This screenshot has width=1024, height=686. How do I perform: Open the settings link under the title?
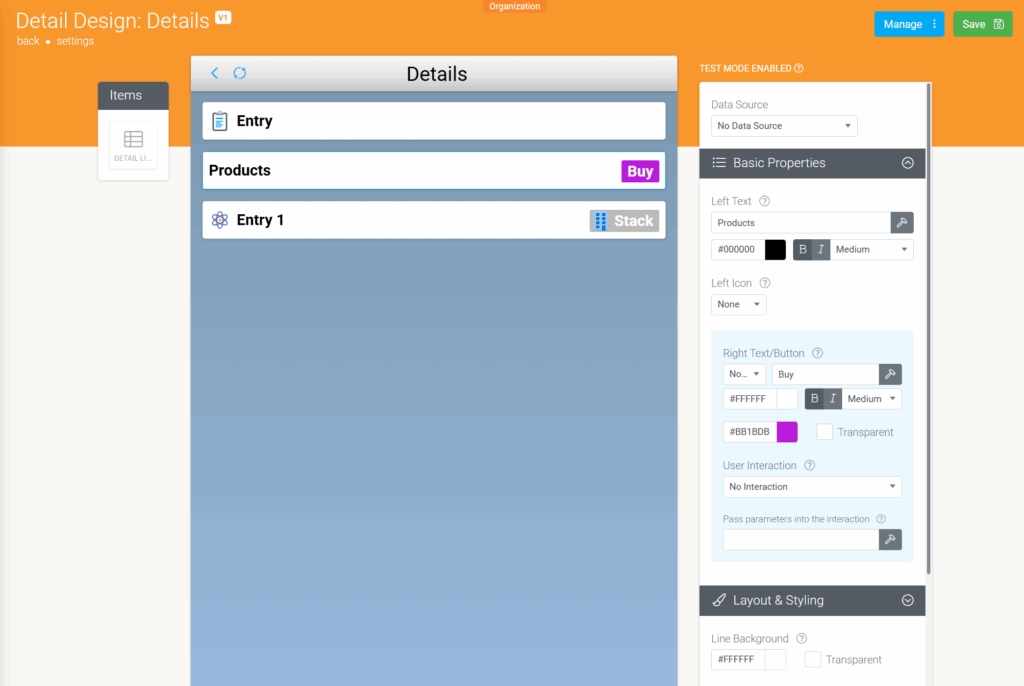[x=75, y=41]
